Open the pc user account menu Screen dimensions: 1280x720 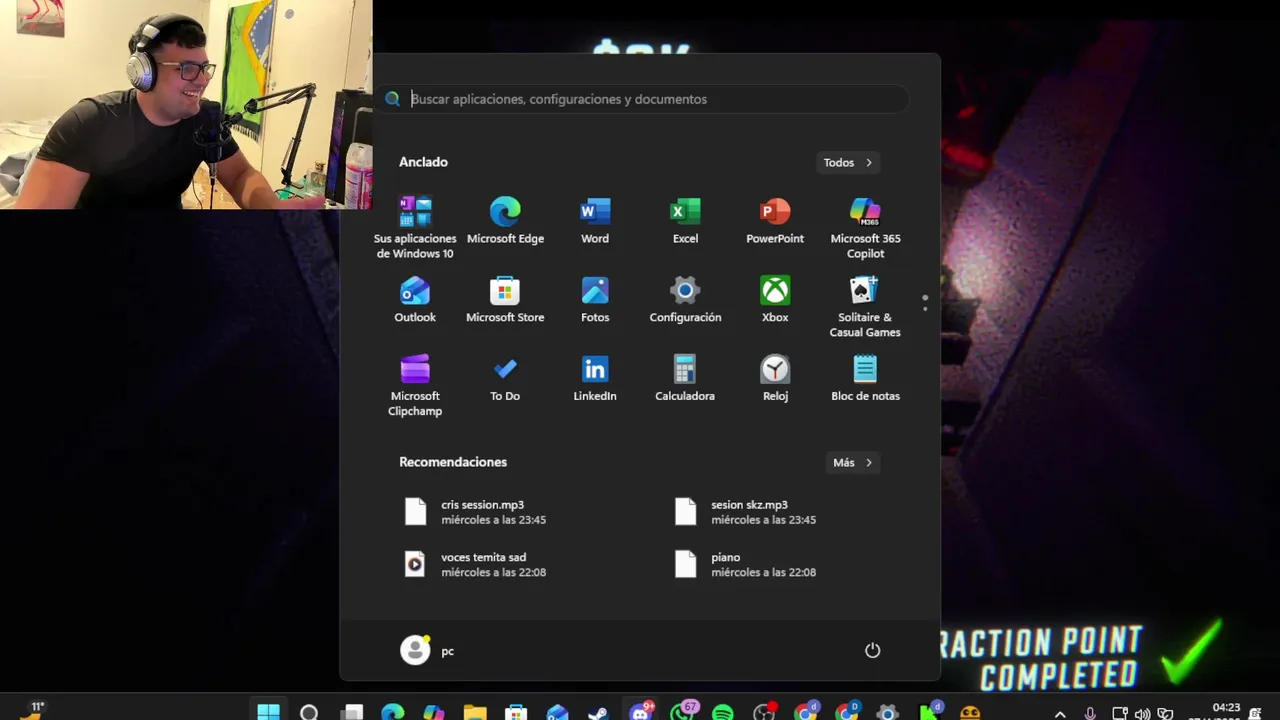(428, 650)
